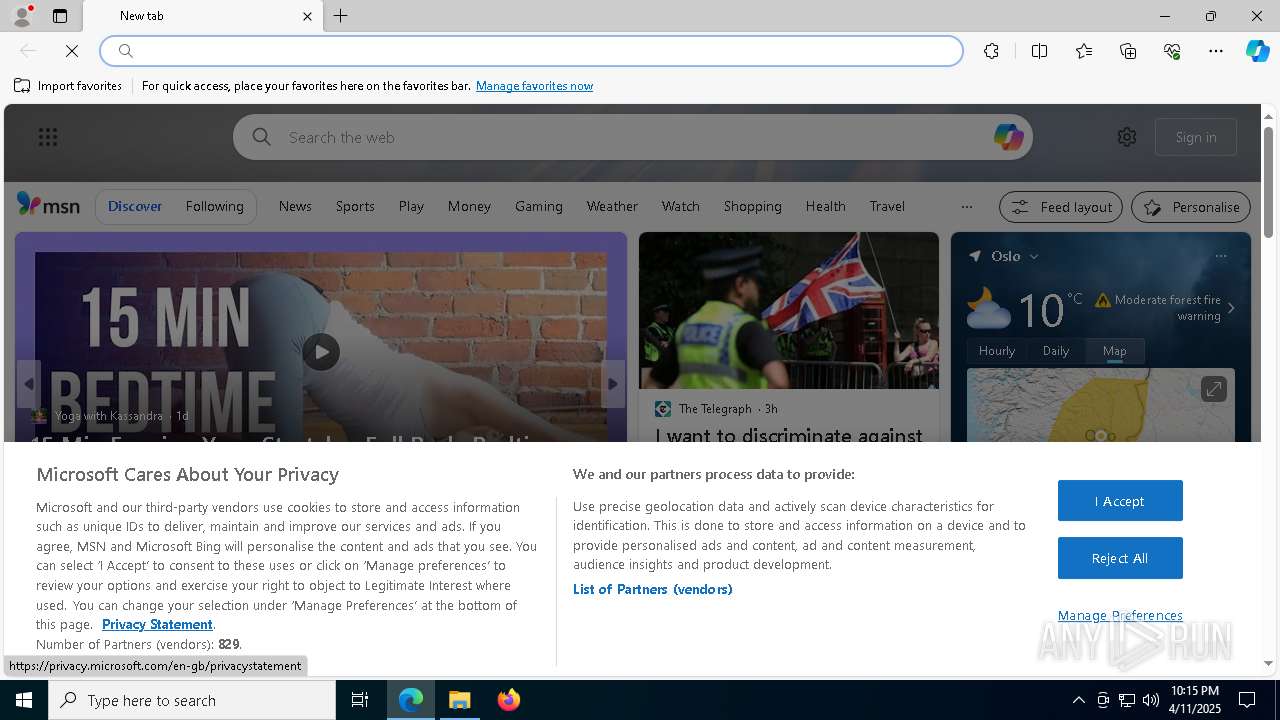Open the Gaming section

coord(539,206)
